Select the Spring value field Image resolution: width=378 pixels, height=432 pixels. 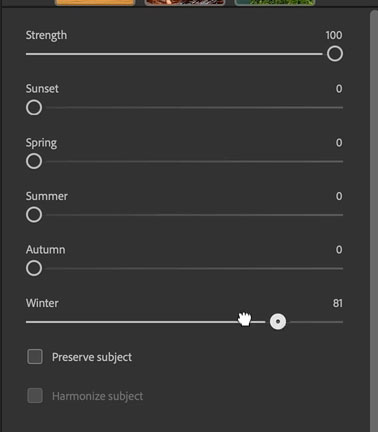coord(339,143)
